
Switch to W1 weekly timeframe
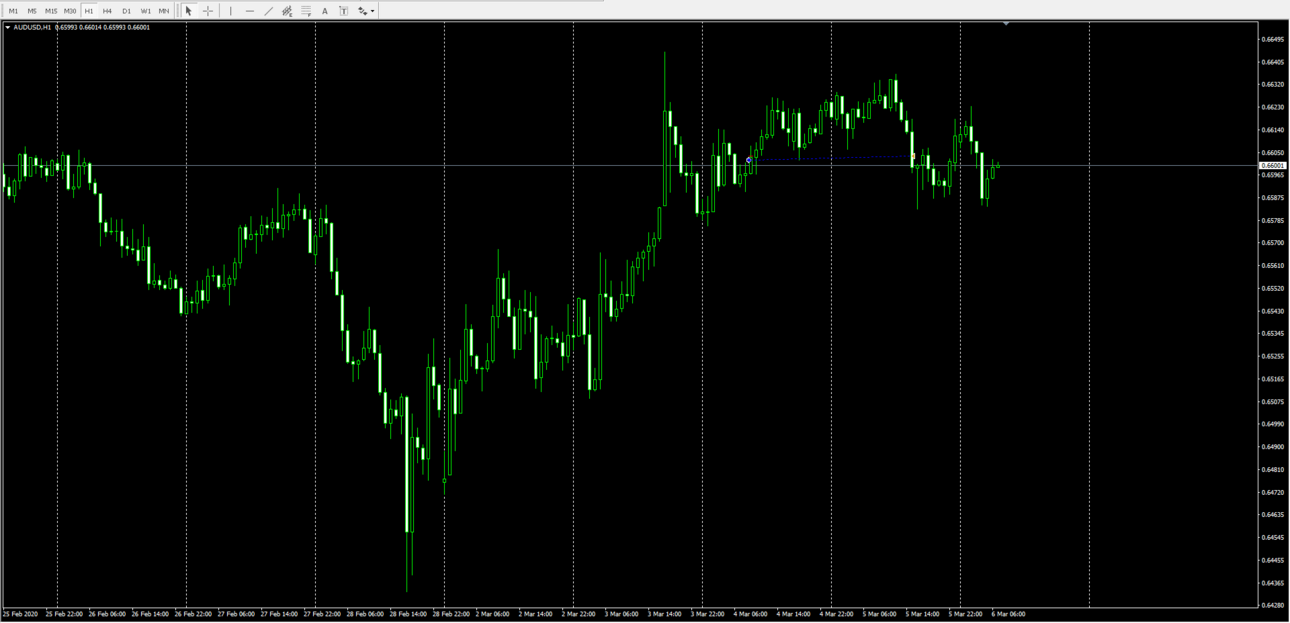point(146,11)
